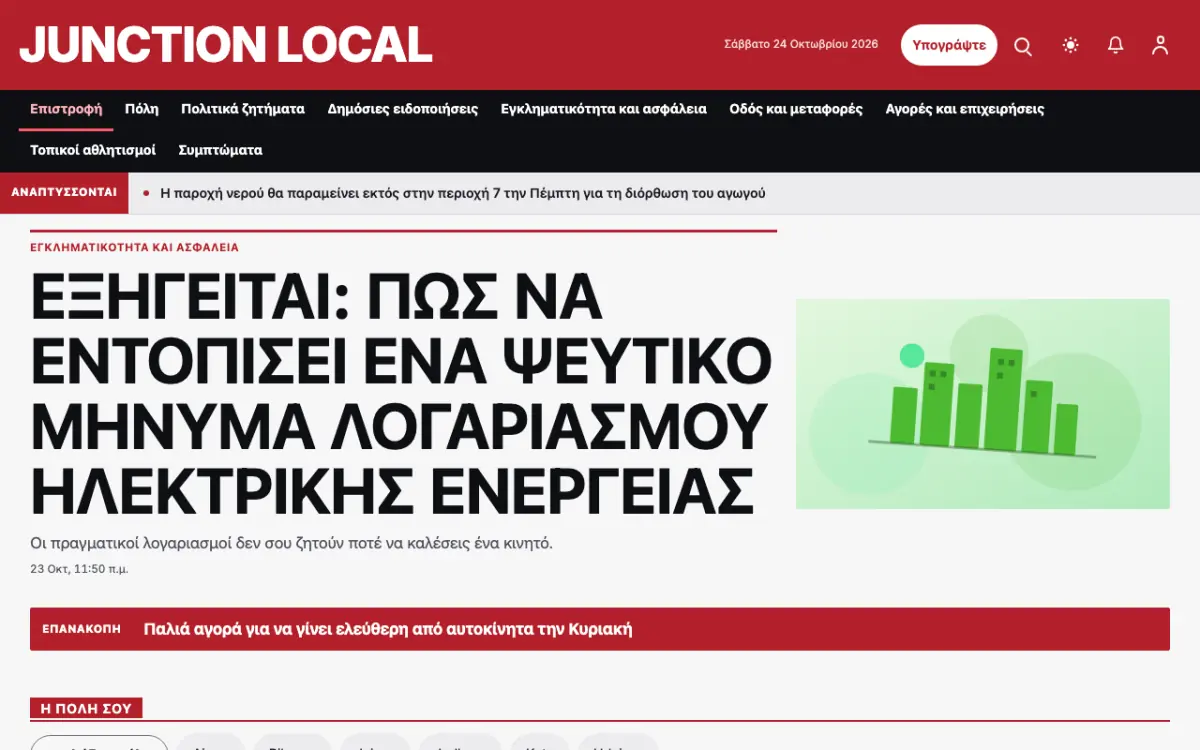This screenshot has height=750, width=1200.
Task: Open ticker story about παροχή νερού
Action: (x=463, y=193)
